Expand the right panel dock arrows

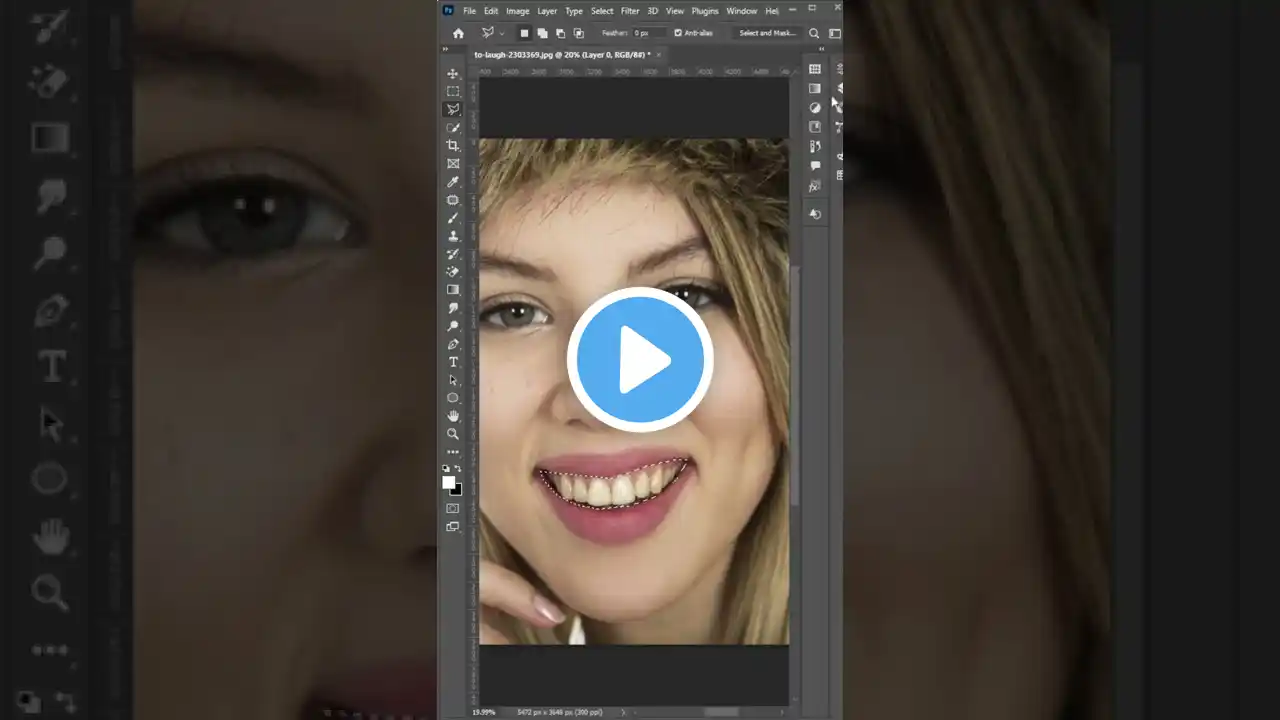tap(822, 48)
